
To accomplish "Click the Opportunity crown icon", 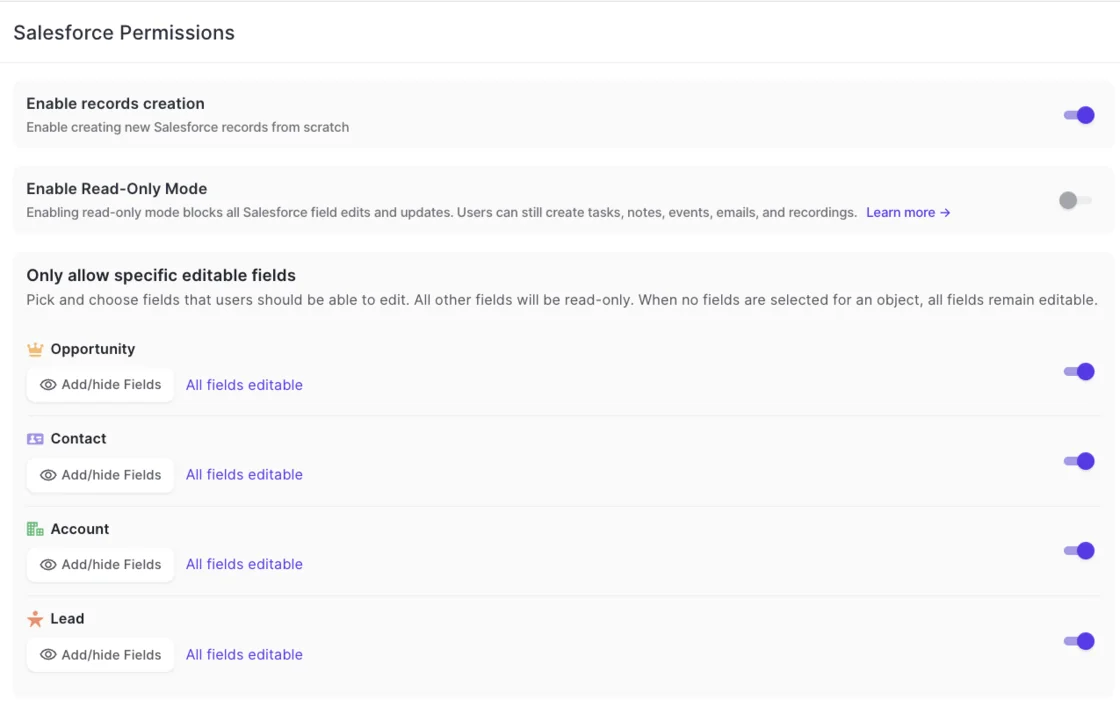I will (35, 349).
